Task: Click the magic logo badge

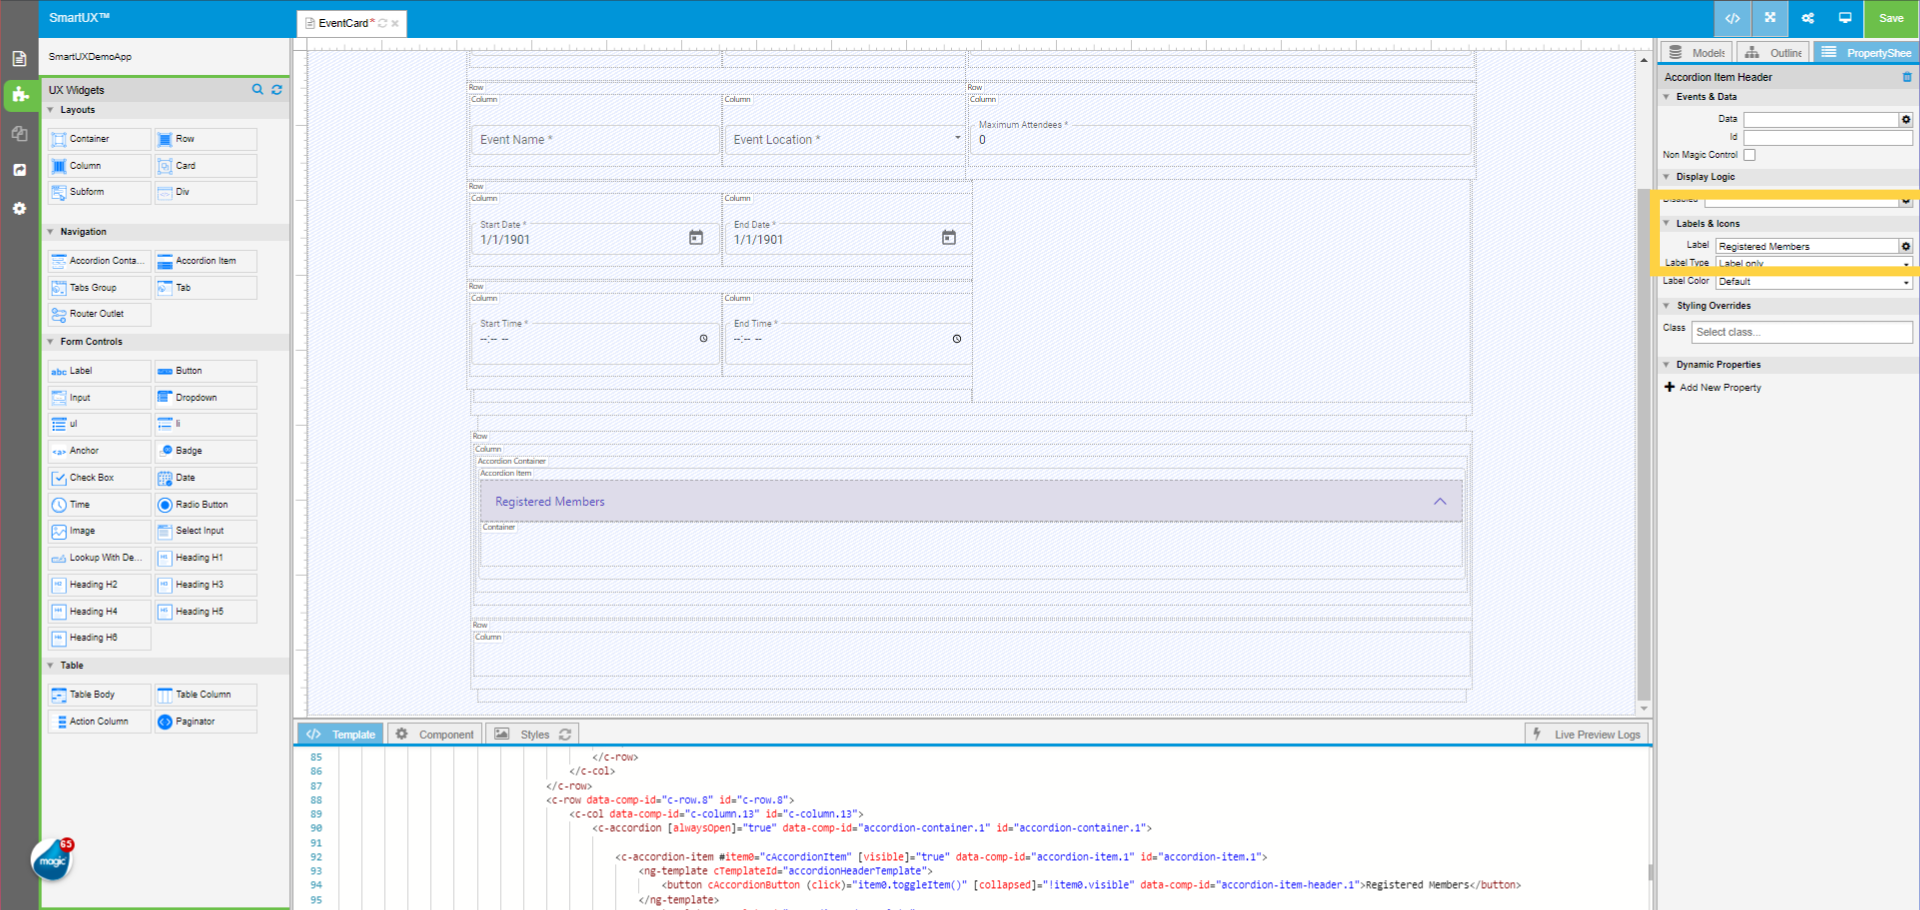Action: pos(52,860)
